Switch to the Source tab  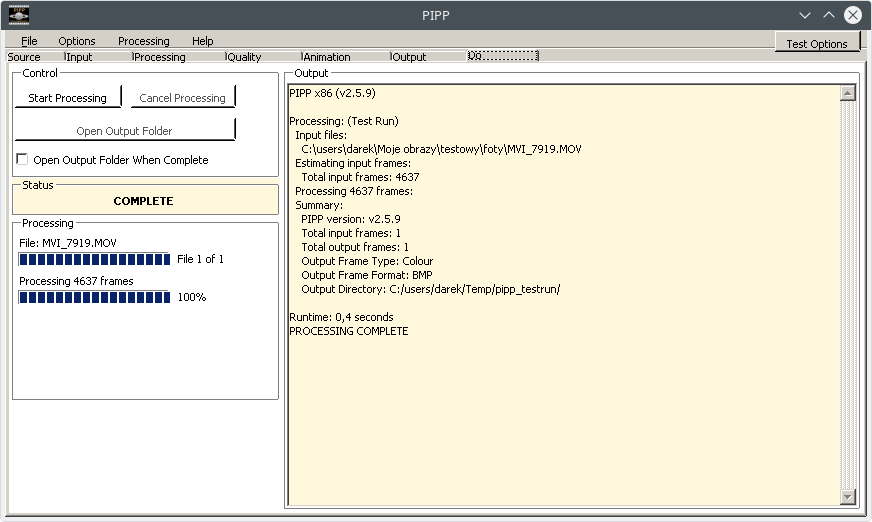click(x=24, y=57)
